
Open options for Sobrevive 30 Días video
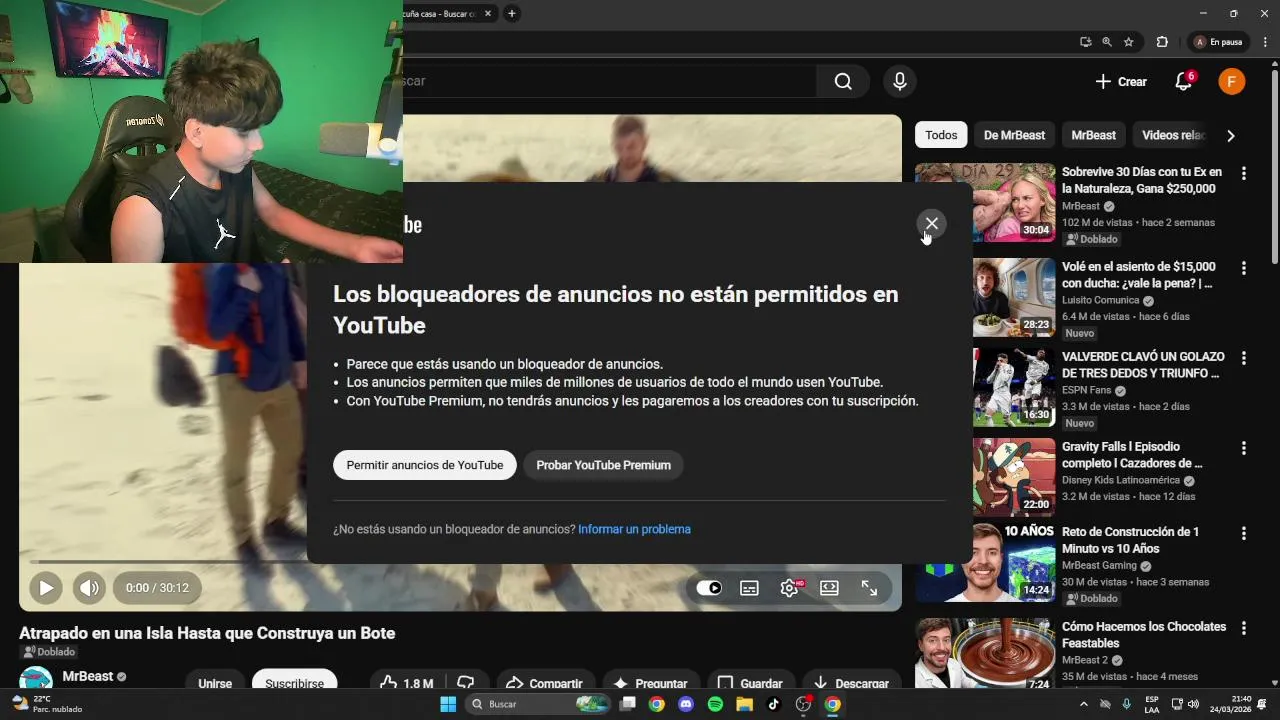[1244, 174]
